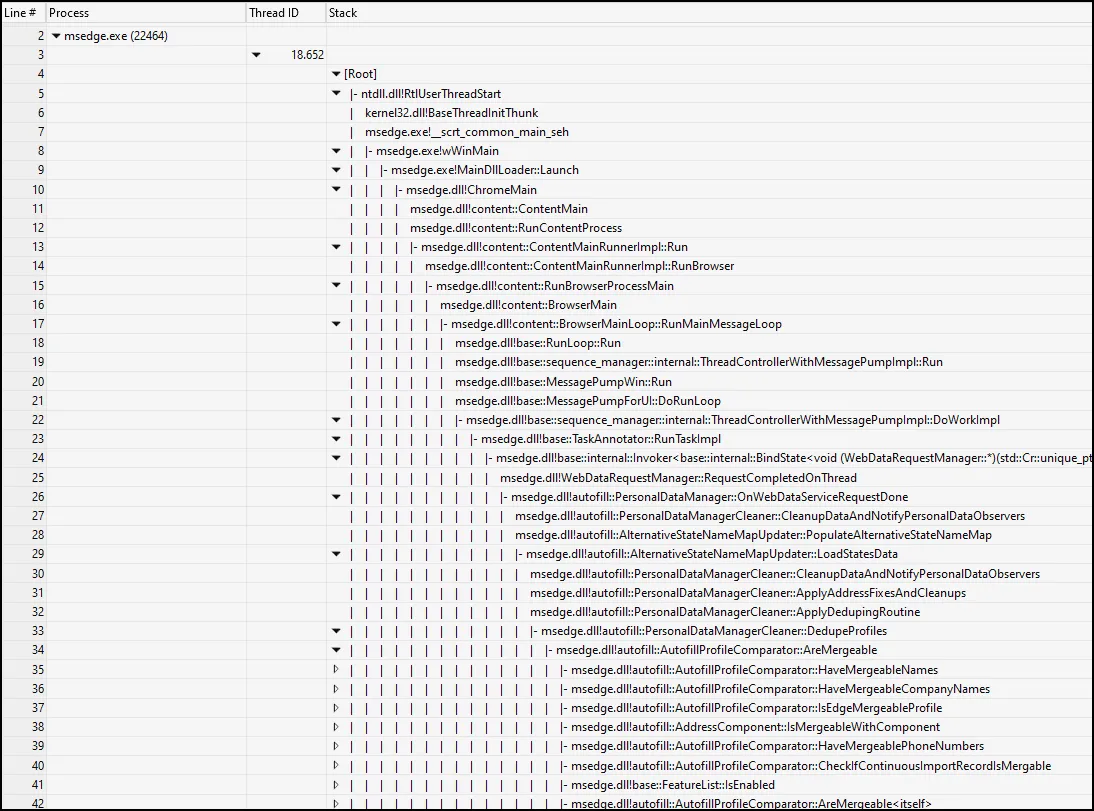
Task: Expand the HaveMergeableNames stack frame
Action: 336,670
